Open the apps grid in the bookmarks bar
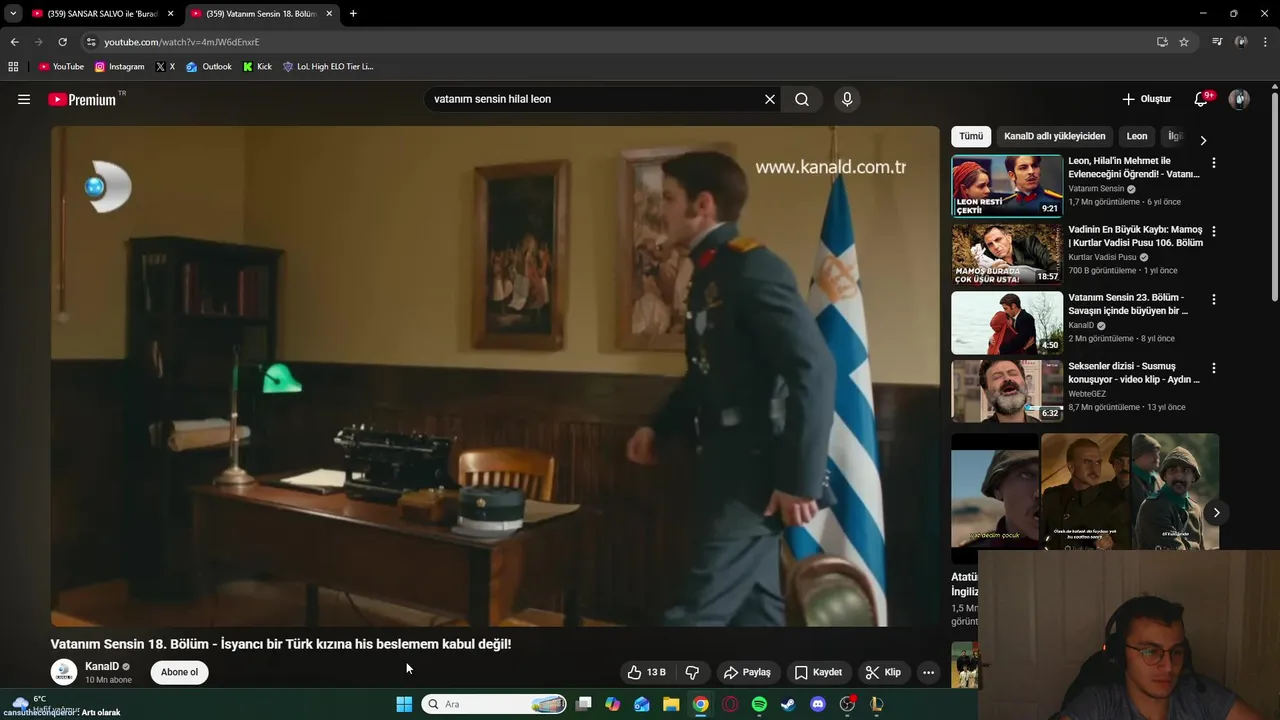The width and height of the screenshot is (1280, 720). 13,67
